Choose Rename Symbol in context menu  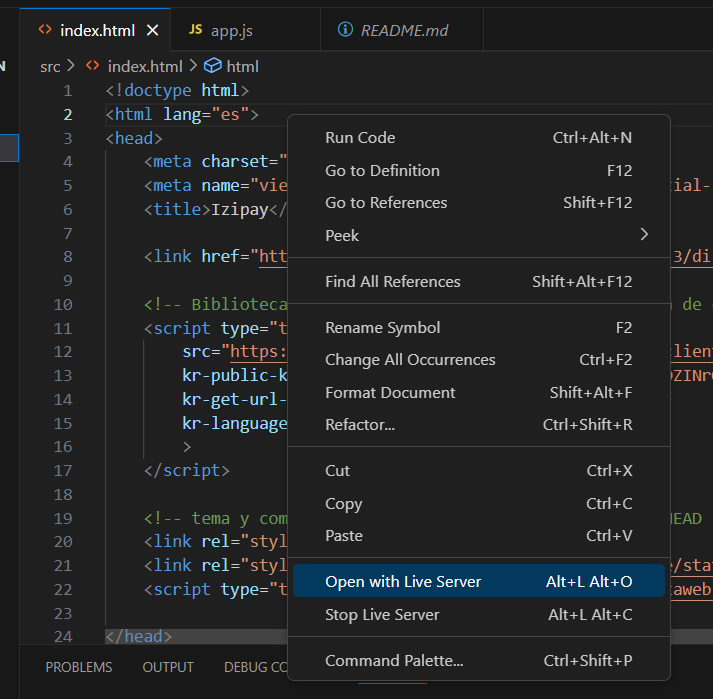click(x=382, y=328)
